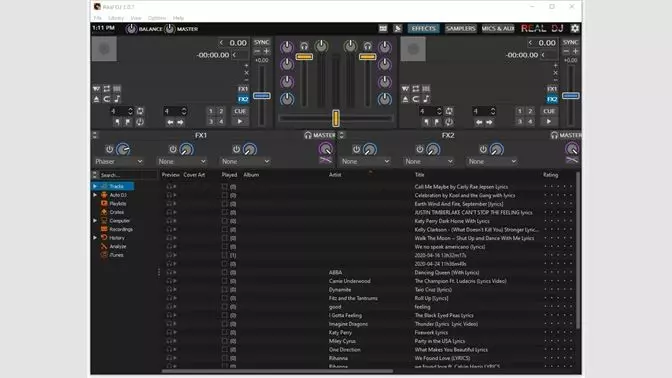This screenshot has height=378, width=672.
Task: Toggle the third FX2 effect power button
Action: coord(483,149)
